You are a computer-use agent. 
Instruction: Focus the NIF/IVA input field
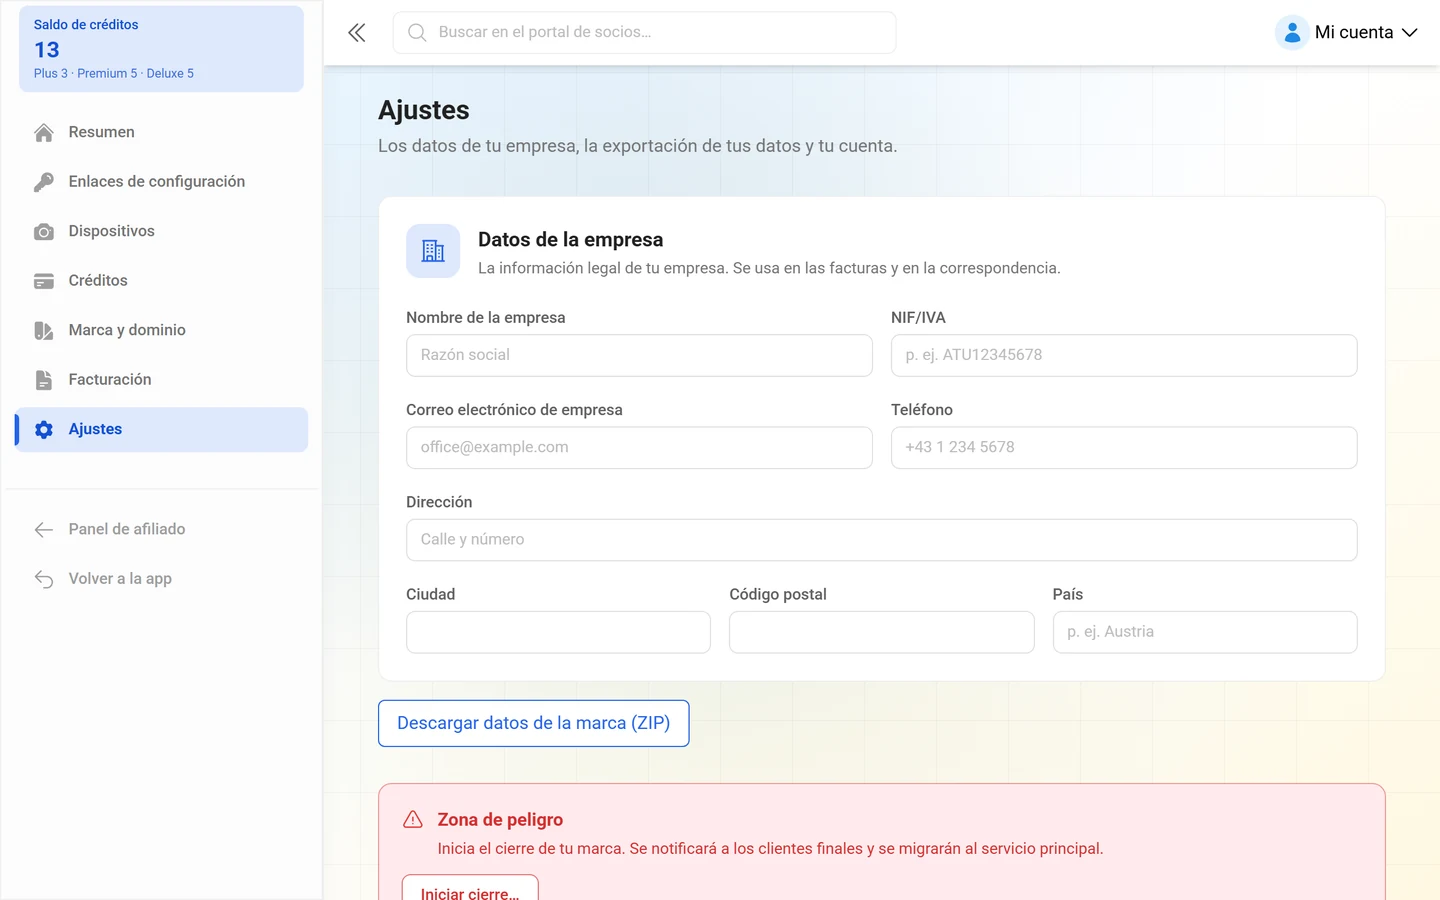click(x=1124, y=355)
